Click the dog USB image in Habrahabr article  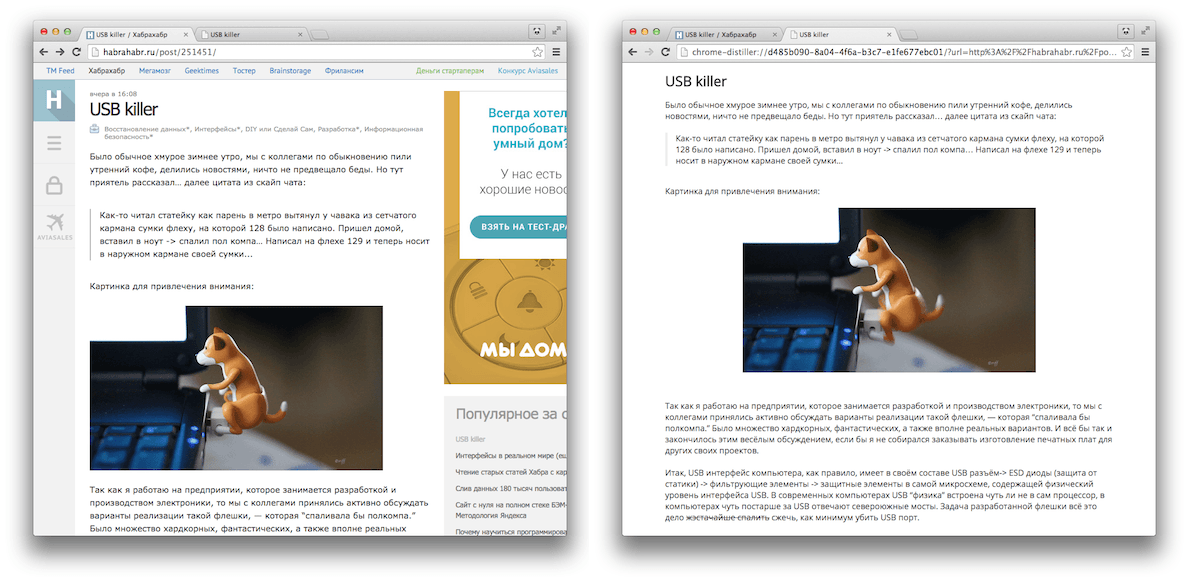(236, 388)
